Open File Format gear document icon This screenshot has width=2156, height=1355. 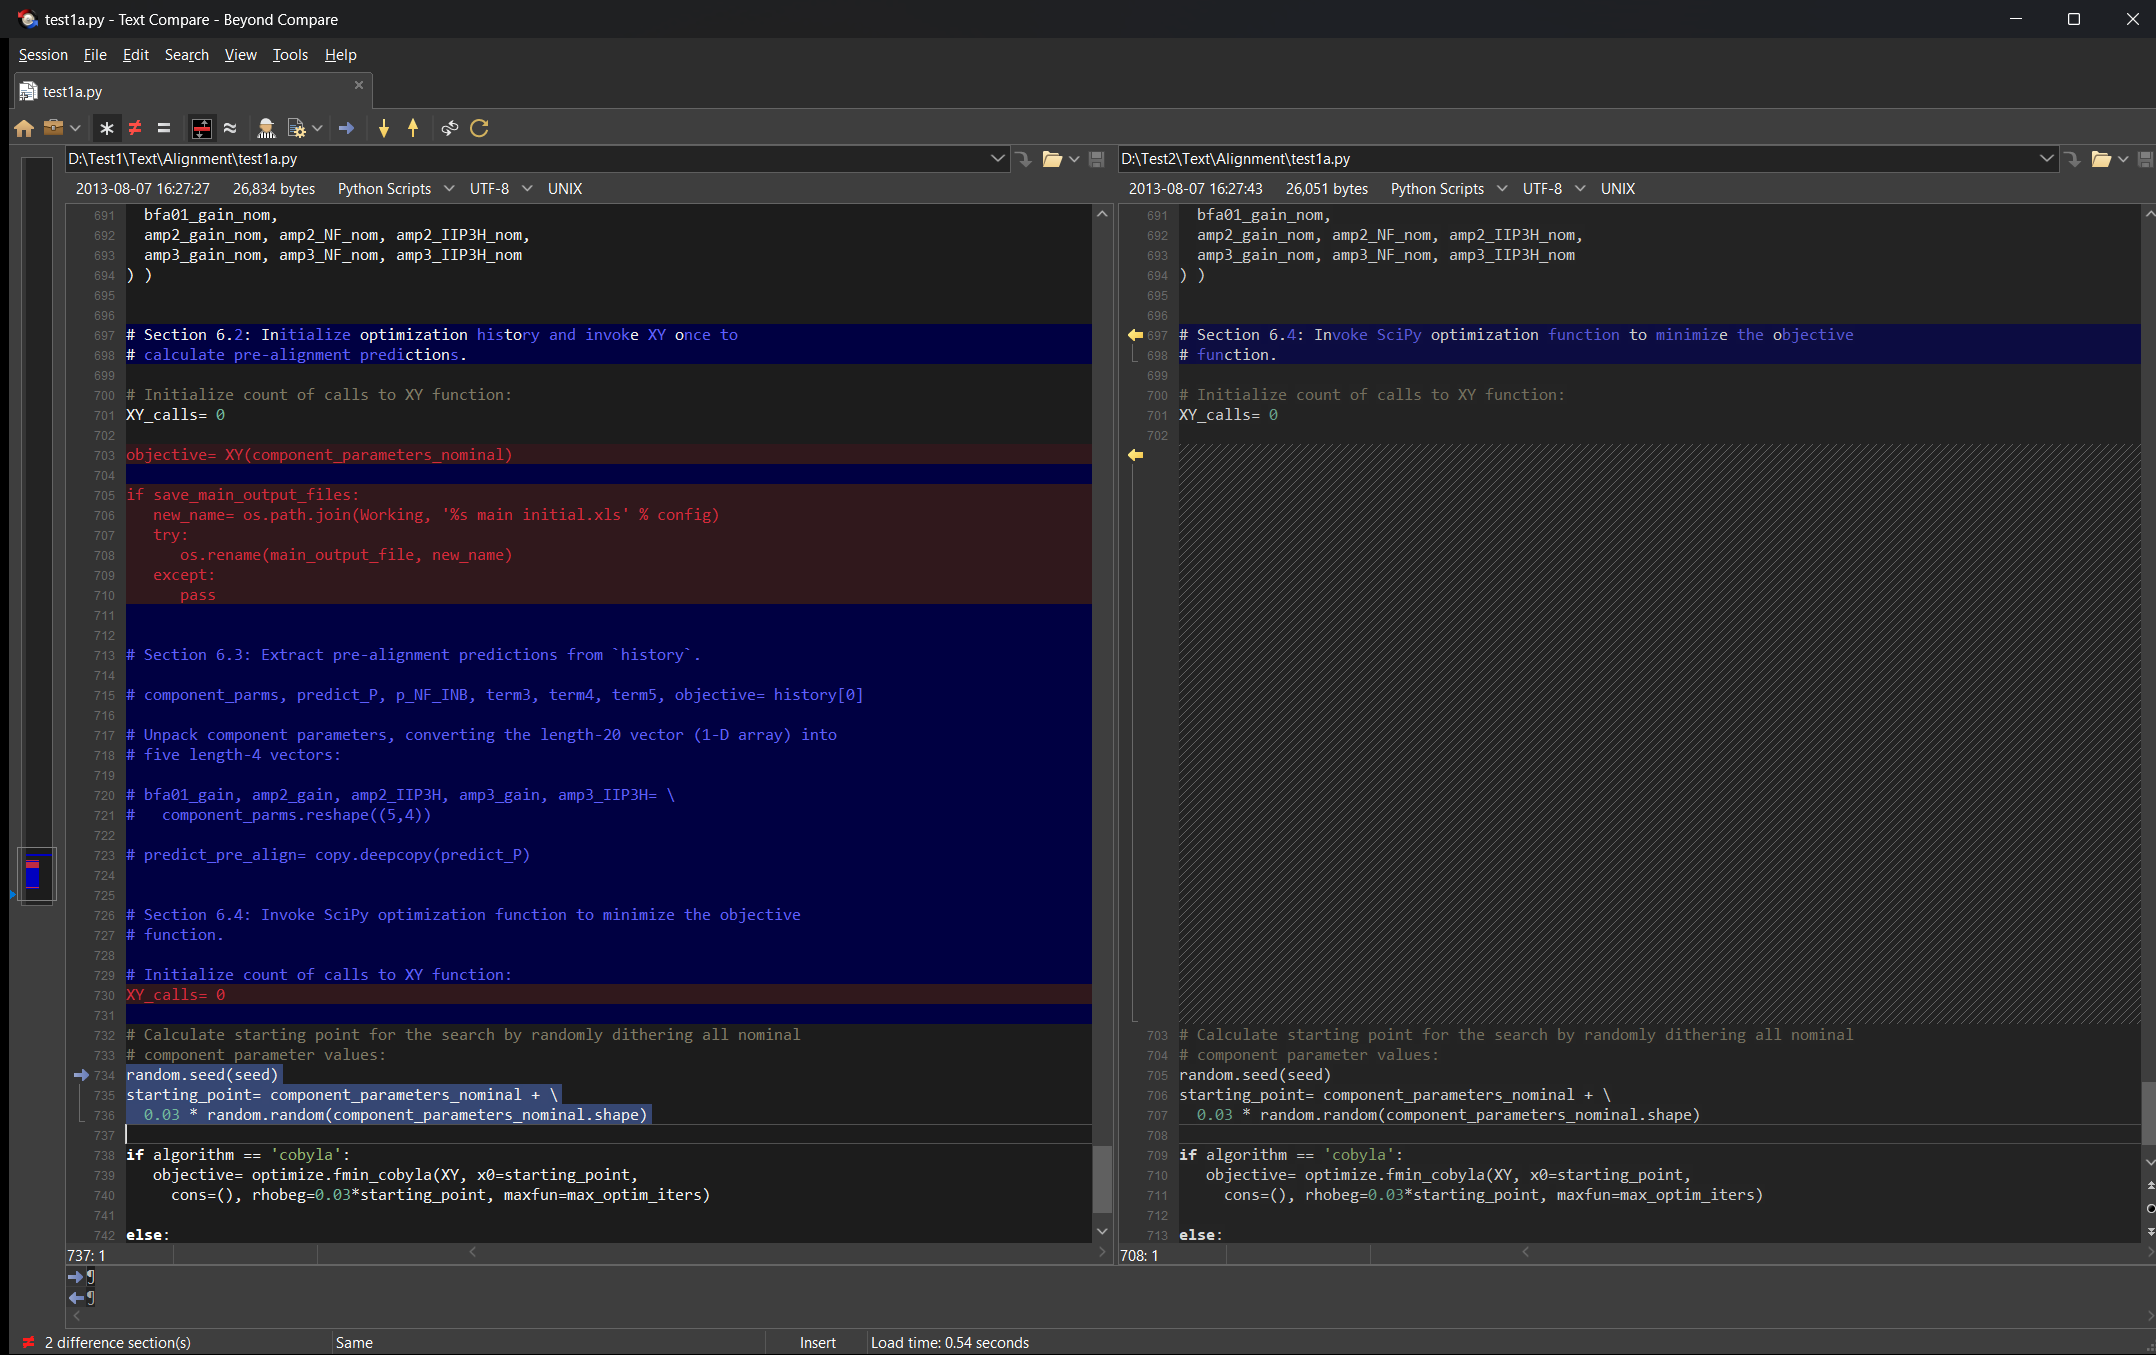click(x=296, y=128)
